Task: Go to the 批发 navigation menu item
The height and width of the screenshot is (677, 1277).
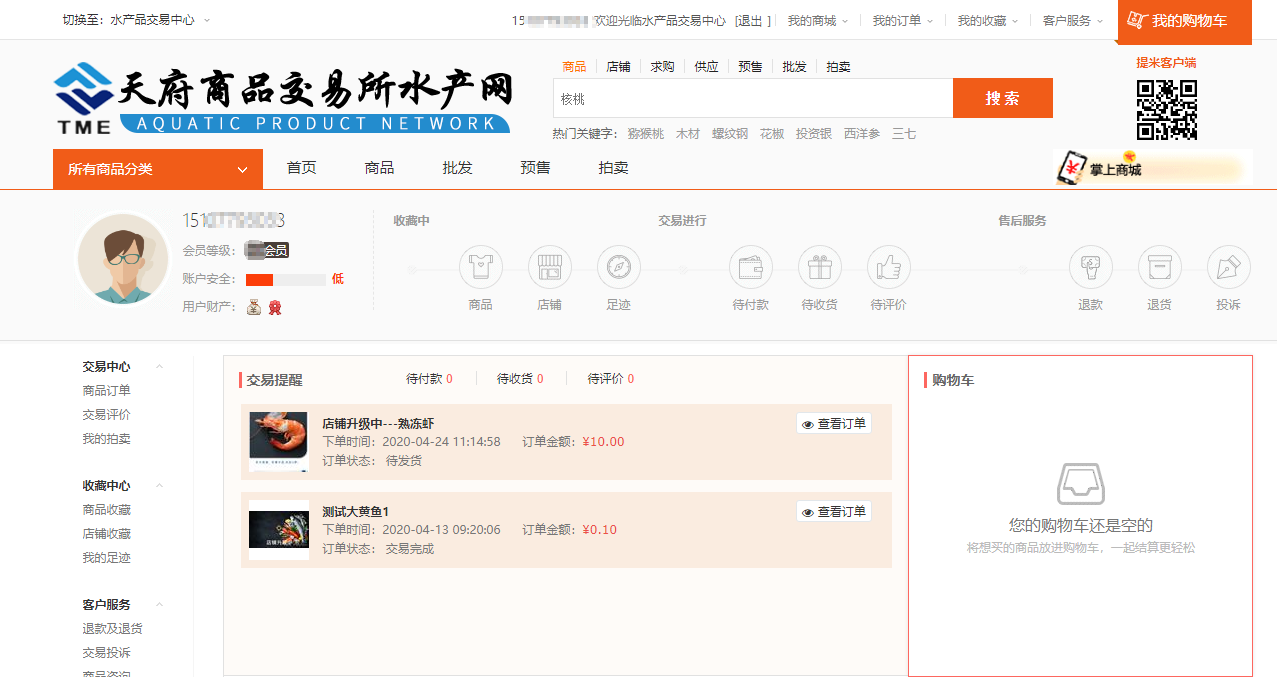Action: pos(457,168)
